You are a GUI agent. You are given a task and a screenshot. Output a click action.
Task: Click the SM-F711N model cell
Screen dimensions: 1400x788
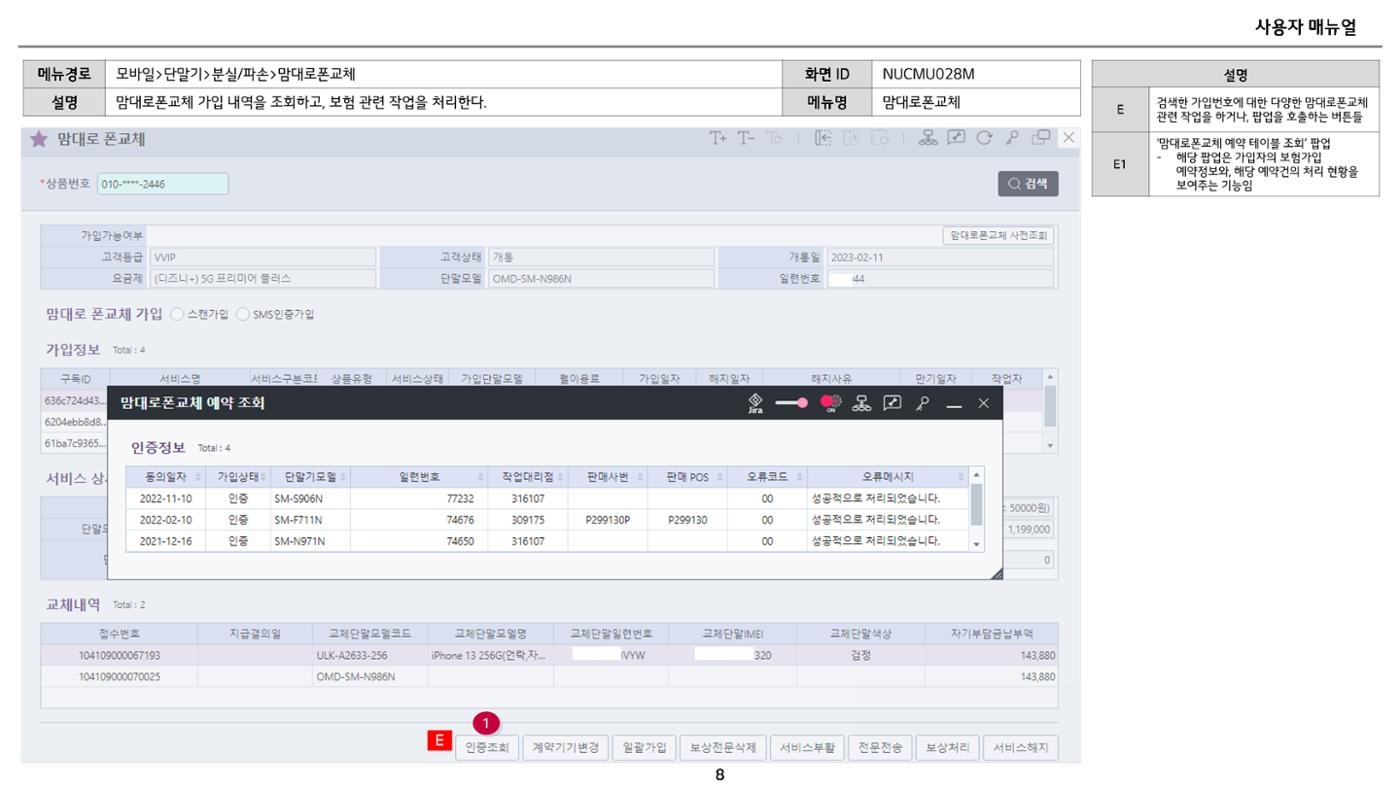(x=310, y=520)
